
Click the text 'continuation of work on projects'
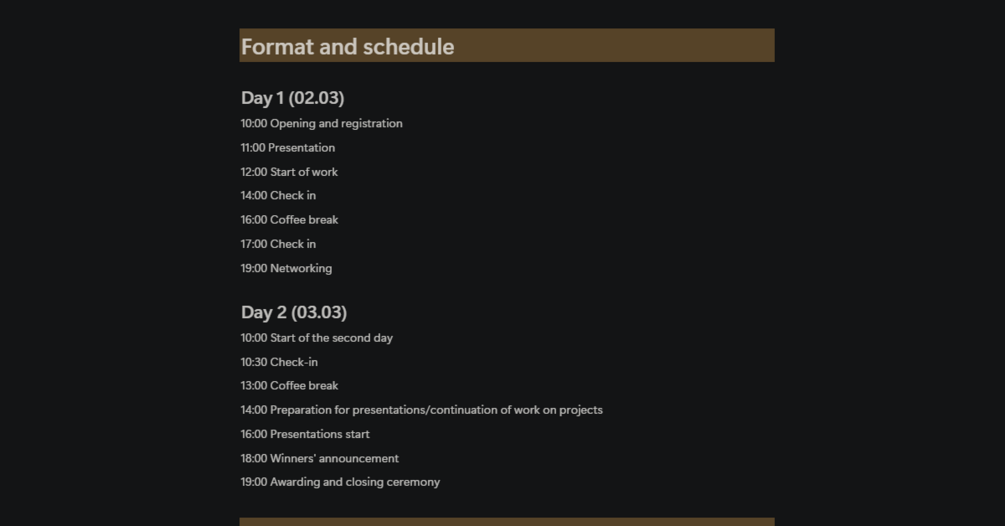tap(518, 410)
